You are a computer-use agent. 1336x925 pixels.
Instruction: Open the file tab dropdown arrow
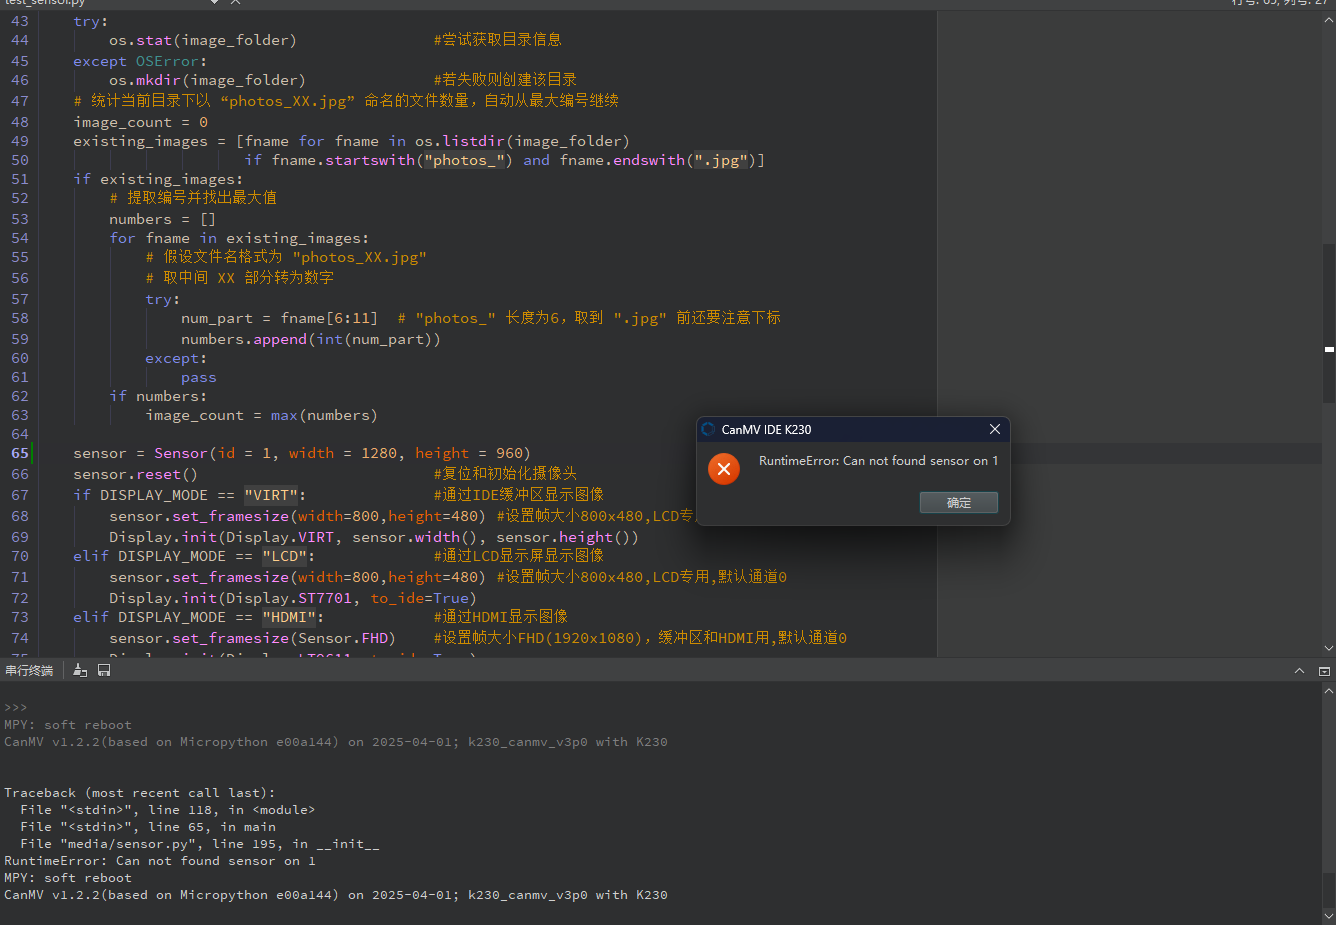click(214, 3)
